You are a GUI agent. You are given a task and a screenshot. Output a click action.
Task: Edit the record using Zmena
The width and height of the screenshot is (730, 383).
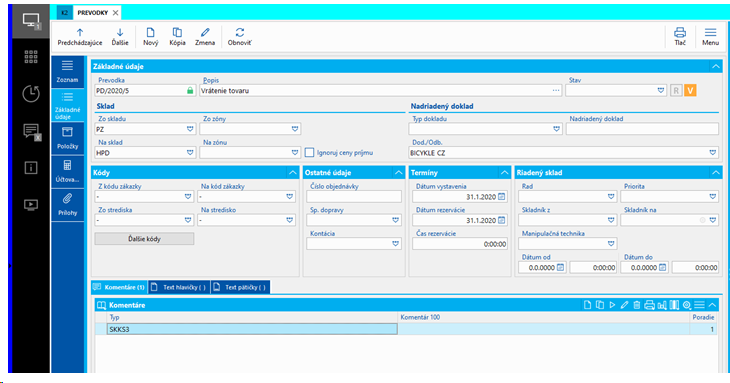click(x=205, y=37)
